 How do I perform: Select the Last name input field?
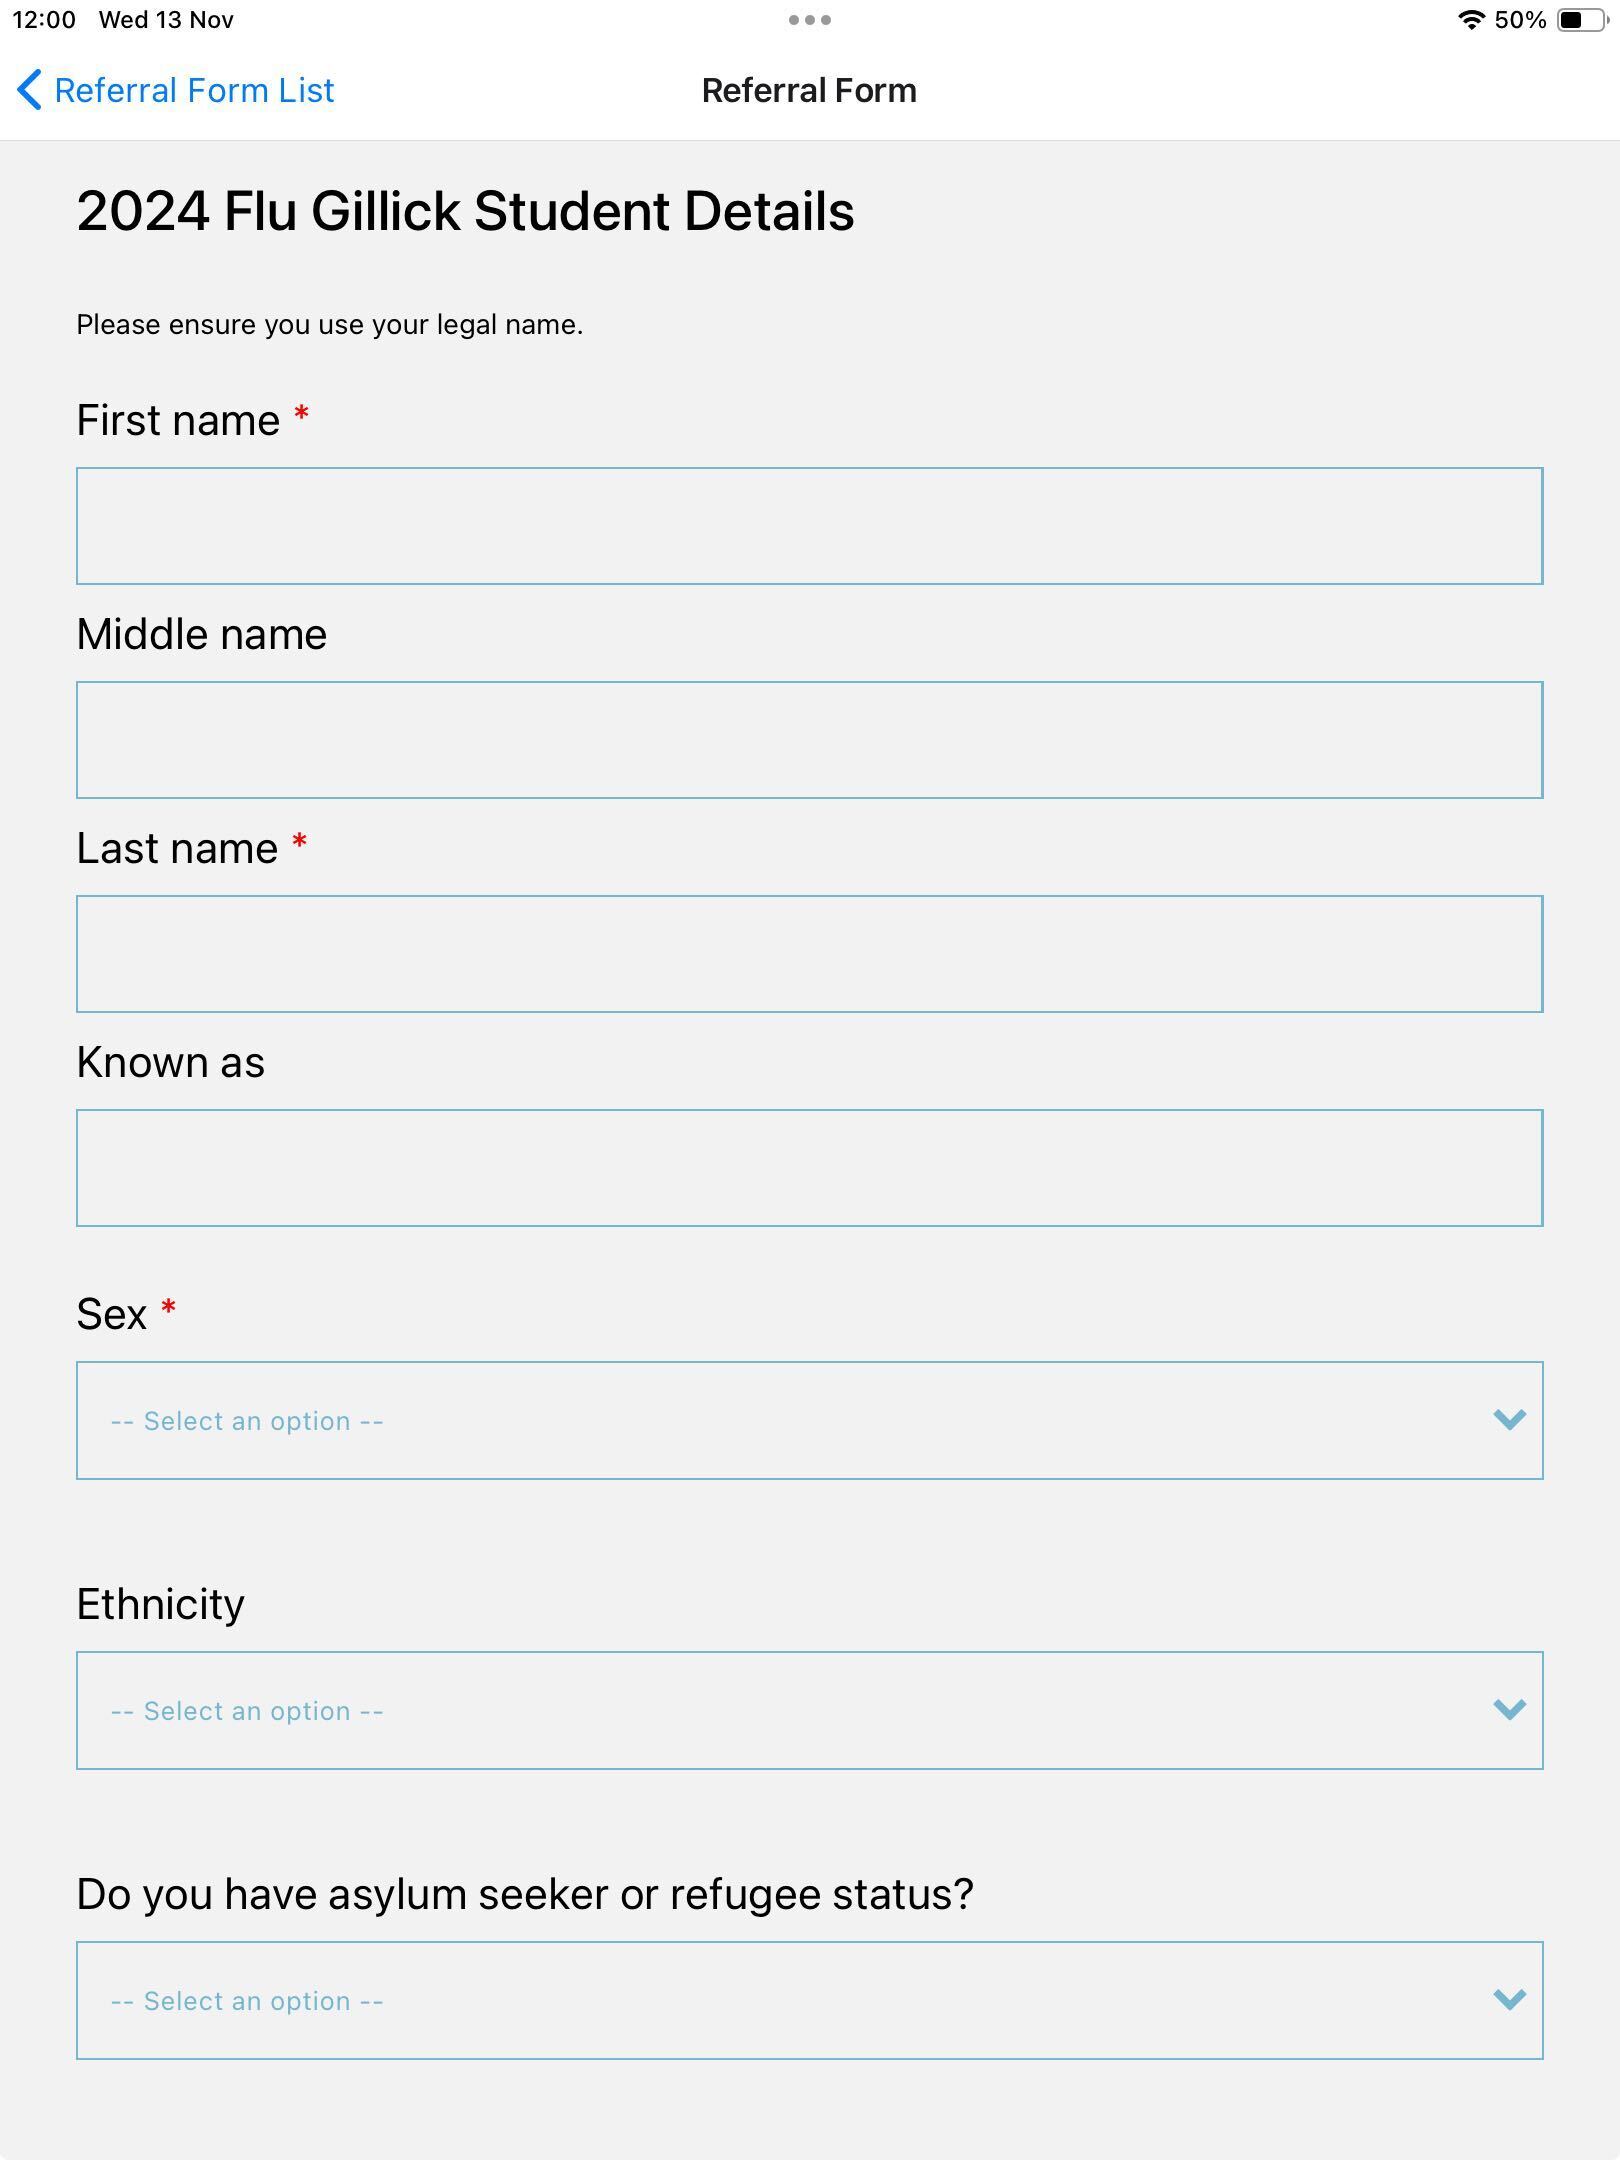coord(809,954)
